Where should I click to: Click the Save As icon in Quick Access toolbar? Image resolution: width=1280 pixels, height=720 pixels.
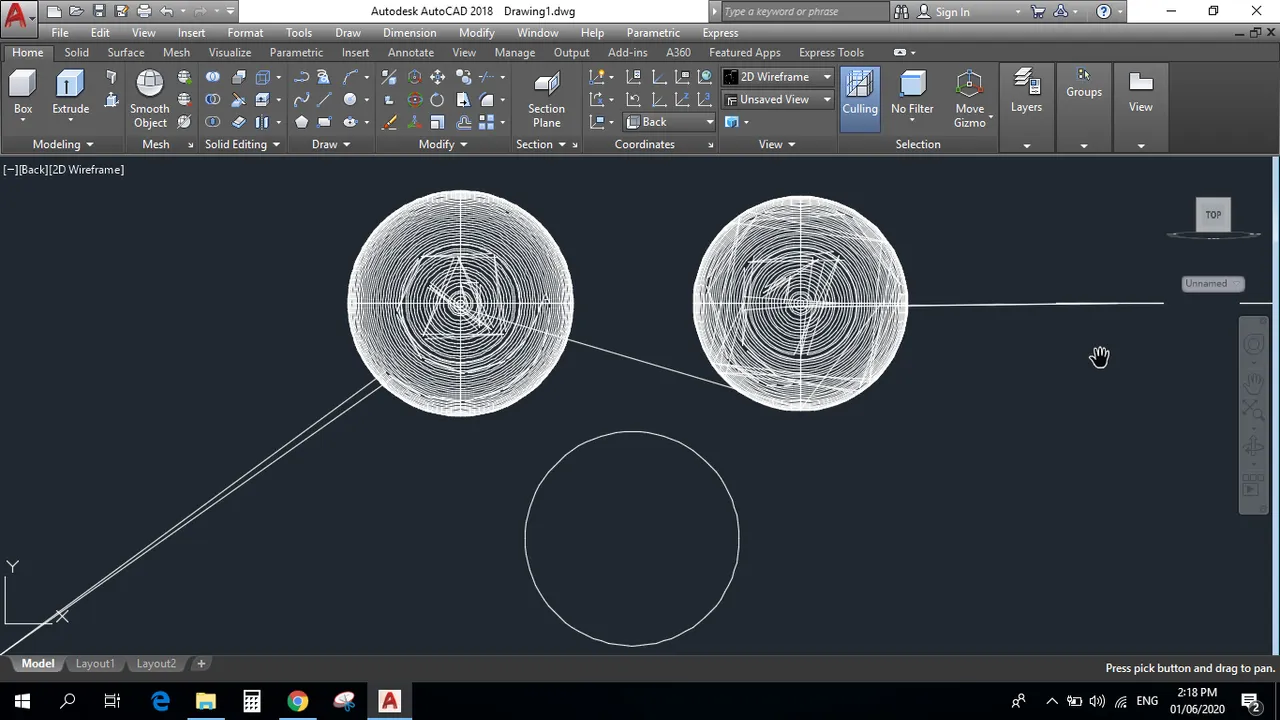[121, 11]
